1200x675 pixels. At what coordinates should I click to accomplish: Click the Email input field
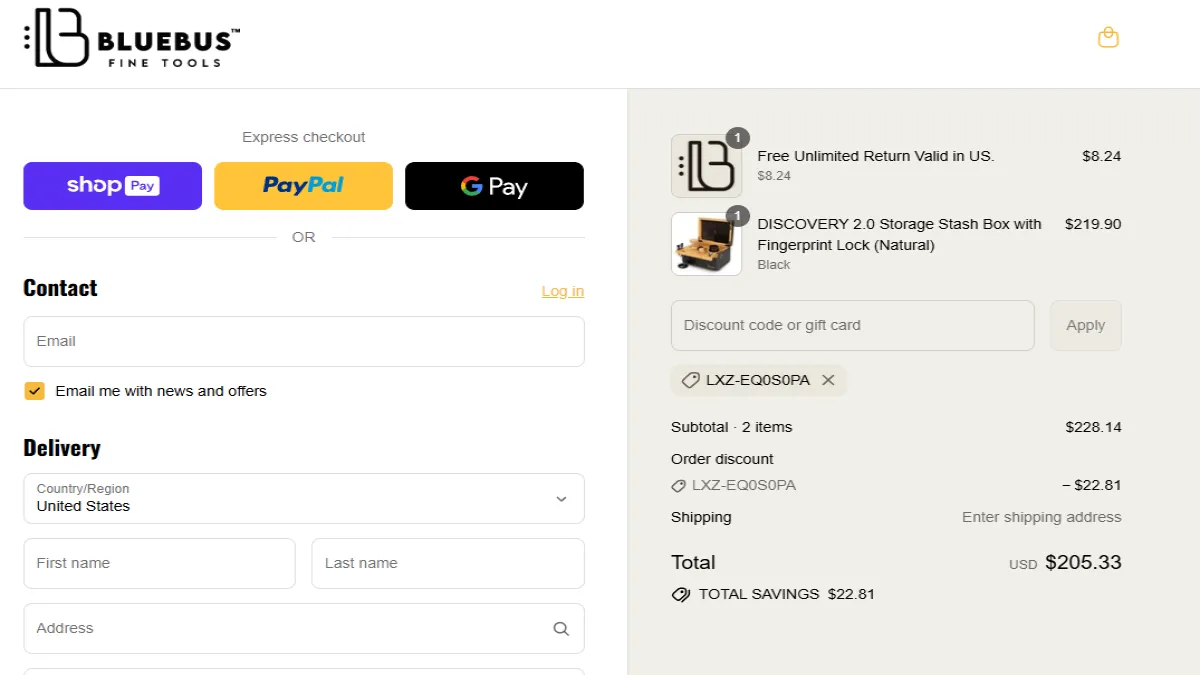pyautogui.click(x=303, y=341)
